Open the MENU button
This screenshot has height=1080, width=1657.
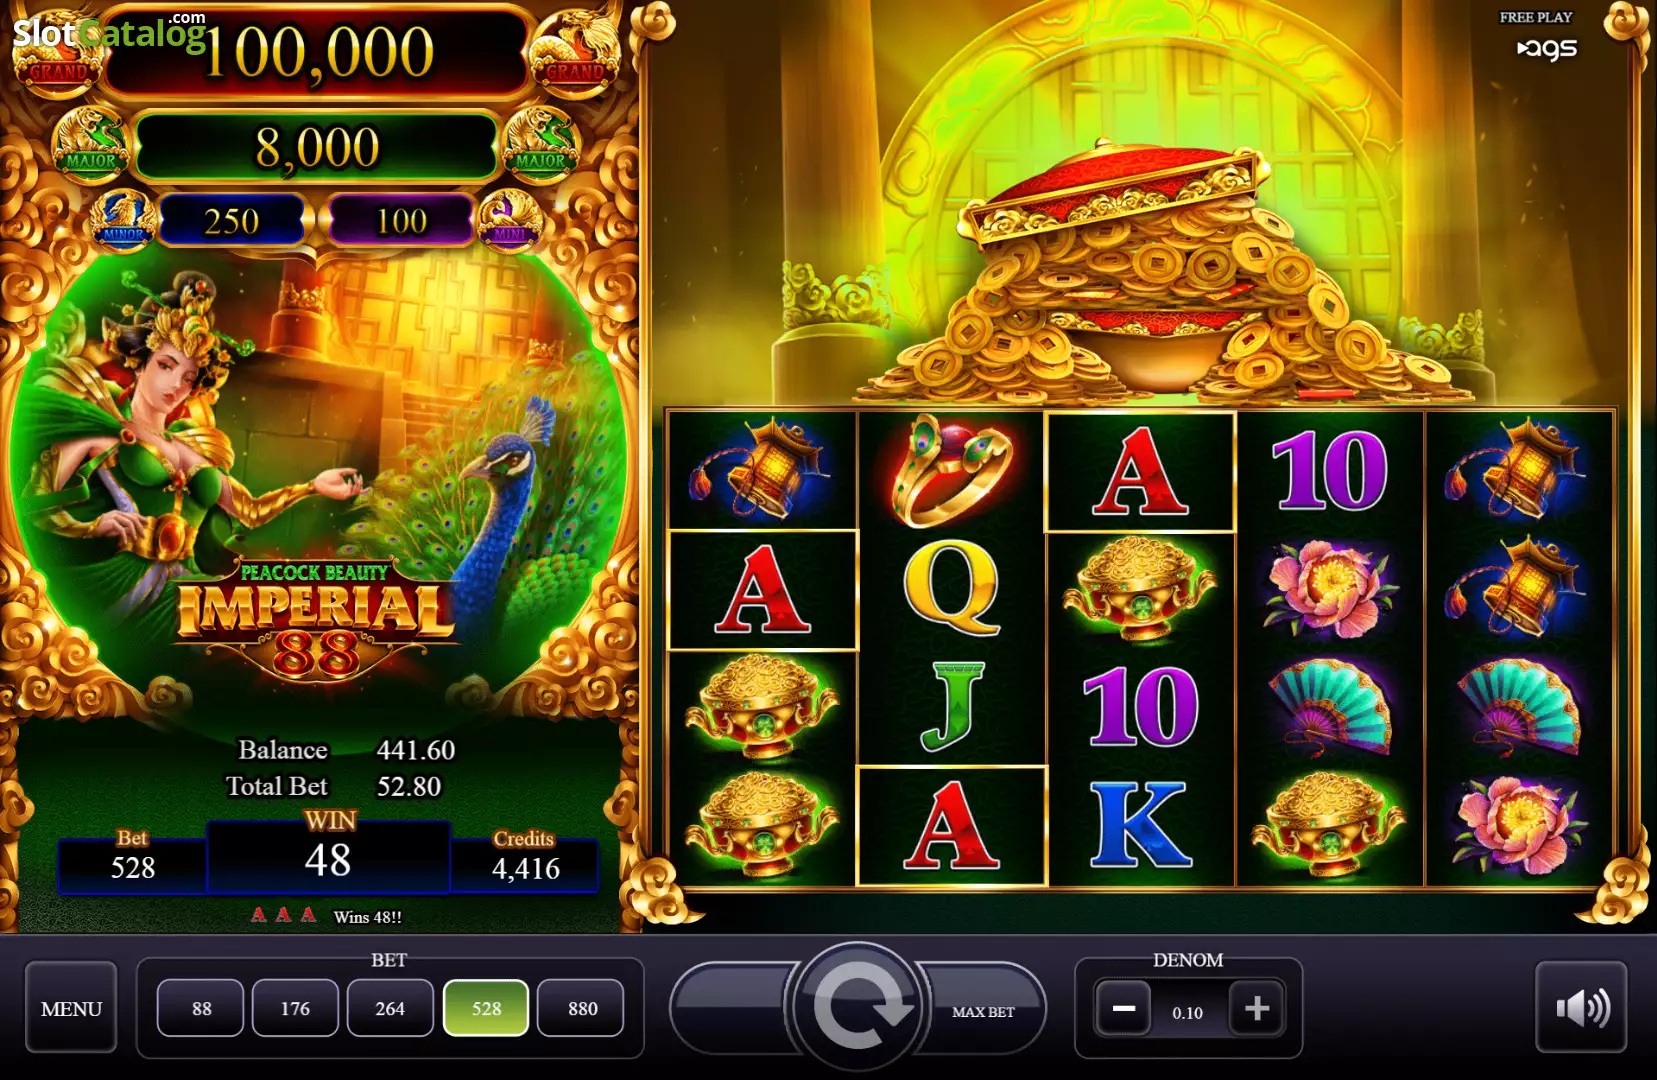71,1008
